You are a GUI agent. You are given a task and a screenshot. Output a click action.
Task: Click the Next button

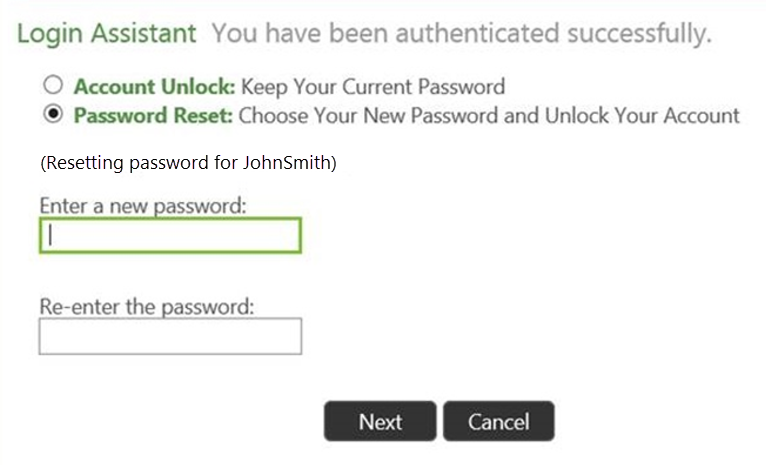pyautogui.click(x=380, y=422)
